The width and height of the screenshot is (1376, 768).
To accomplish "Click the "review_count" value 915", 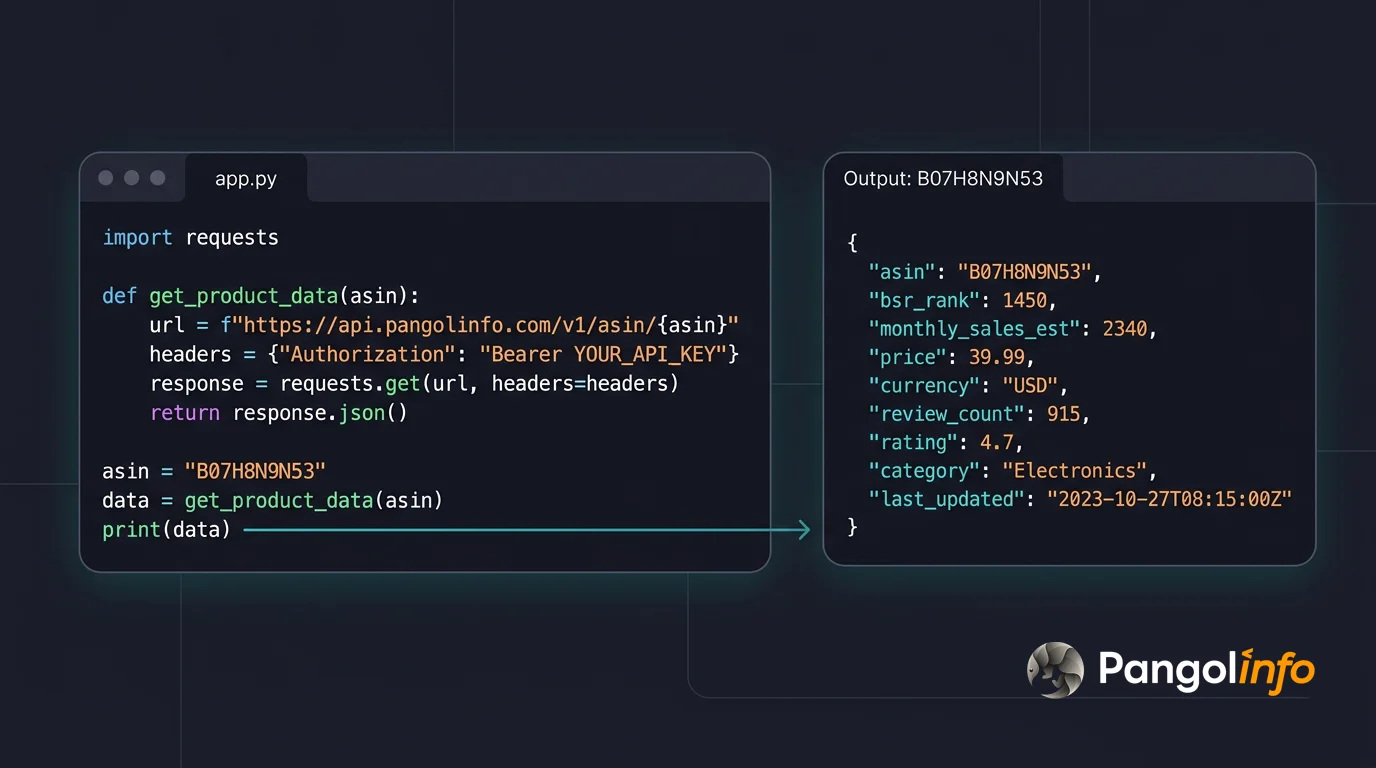I will (x=1064, y=414).
